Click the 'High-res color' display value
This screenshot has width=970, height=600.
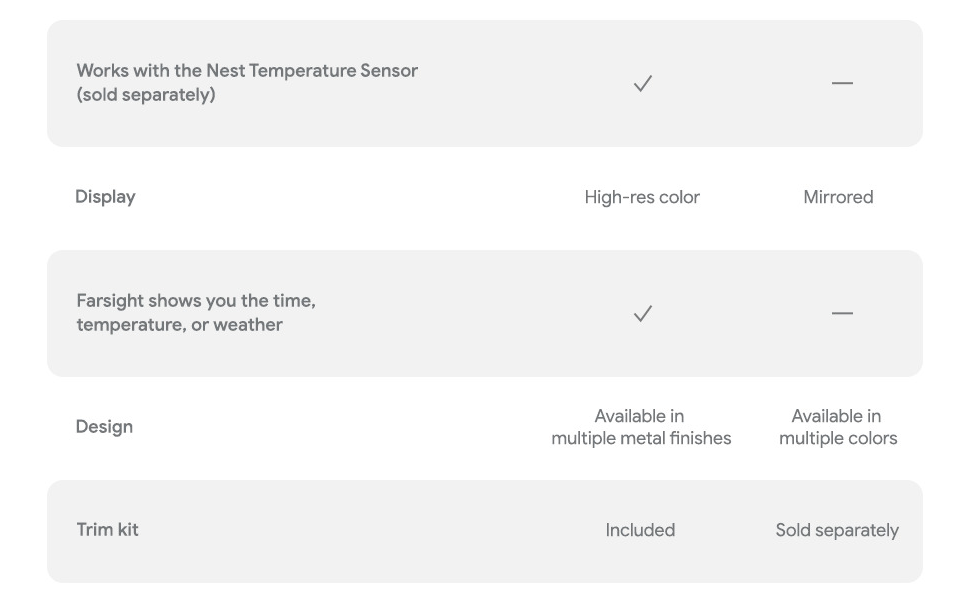pos(642,198)
